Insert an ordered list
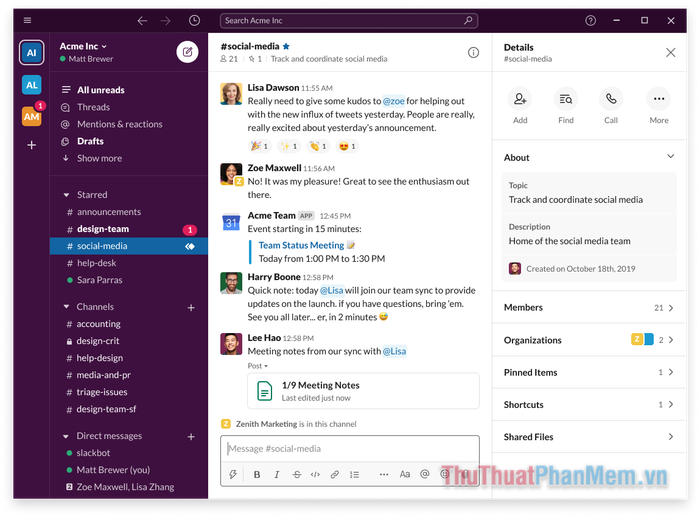Image resolution: width=700 pixels, height=517 pixels. [354, 474]
